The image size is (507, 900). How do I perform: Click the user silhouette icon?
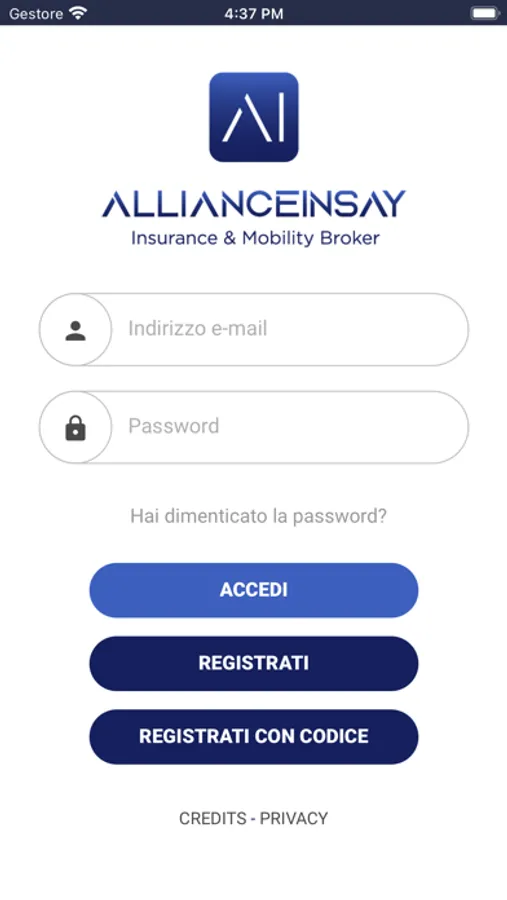(75, 331)
